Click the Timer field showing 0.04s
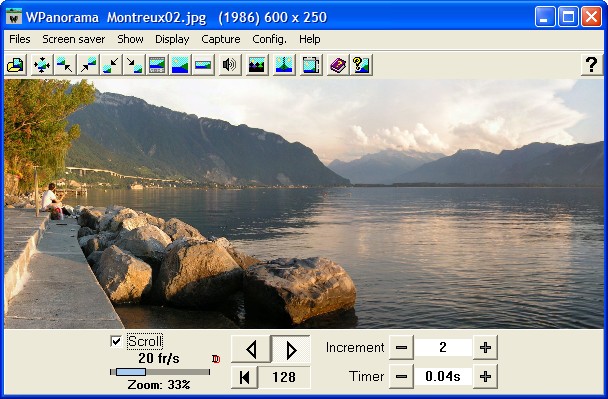Screen dimensions: 608x399 [443, 376]
